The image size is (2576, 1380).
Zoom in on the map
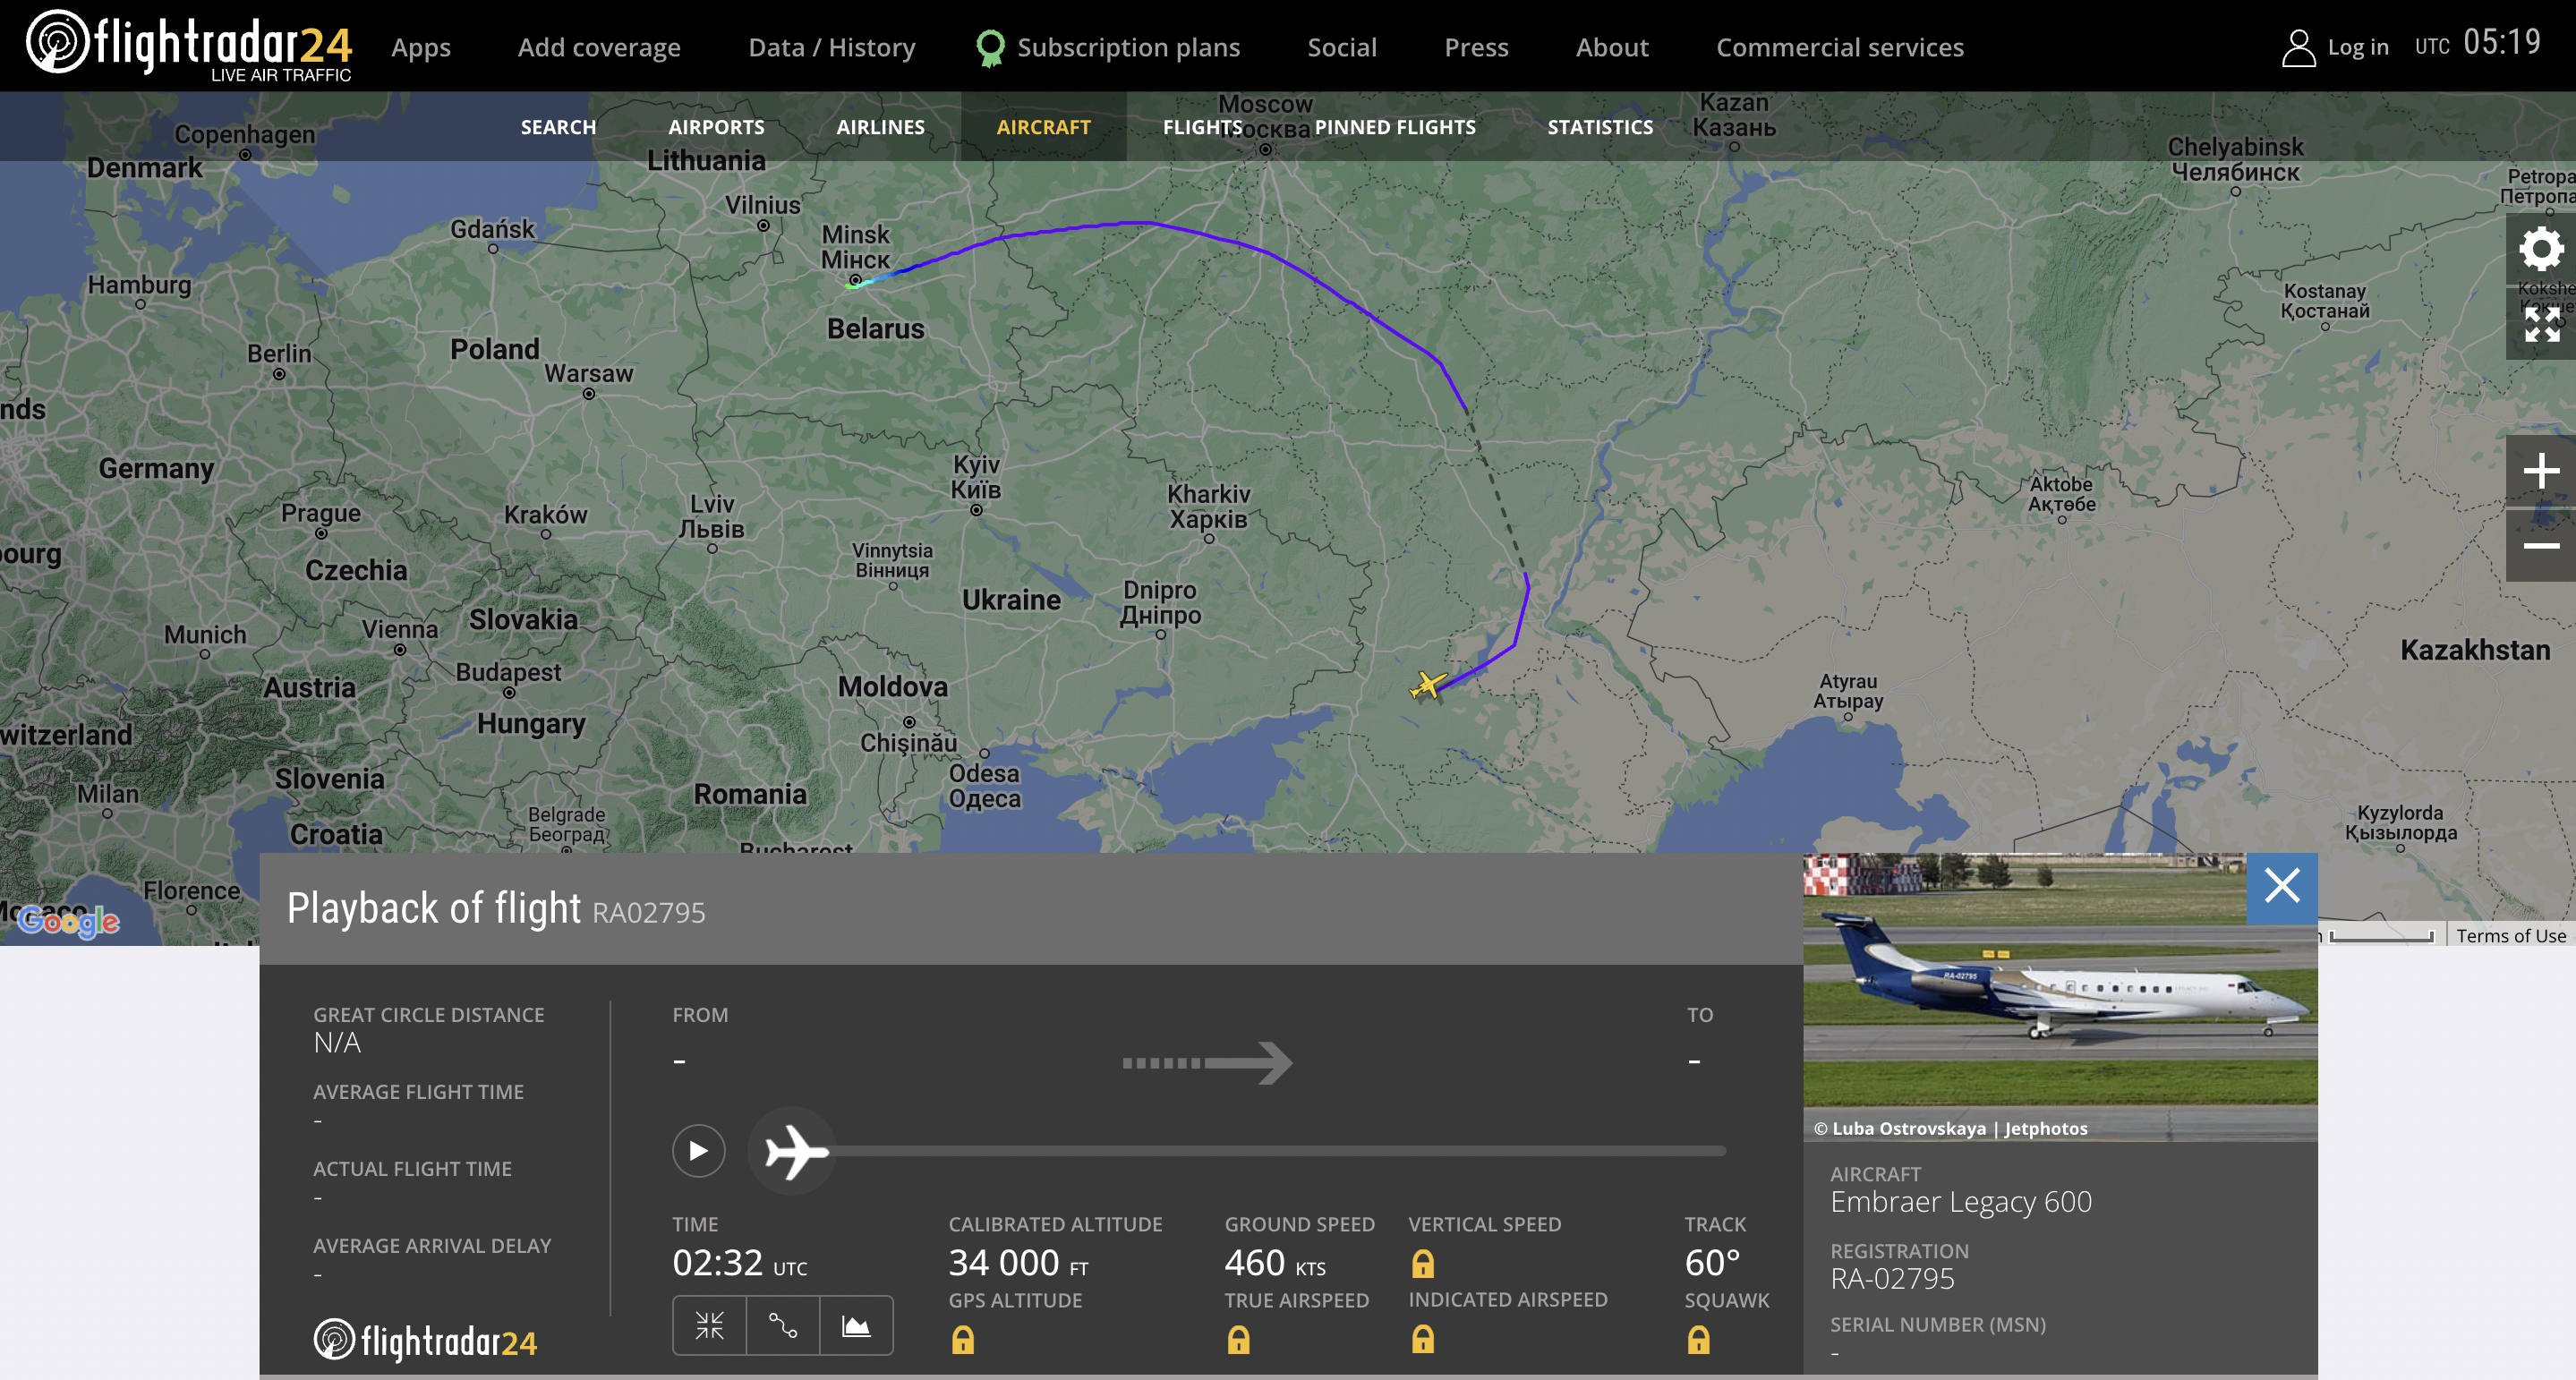point(2541,471)
